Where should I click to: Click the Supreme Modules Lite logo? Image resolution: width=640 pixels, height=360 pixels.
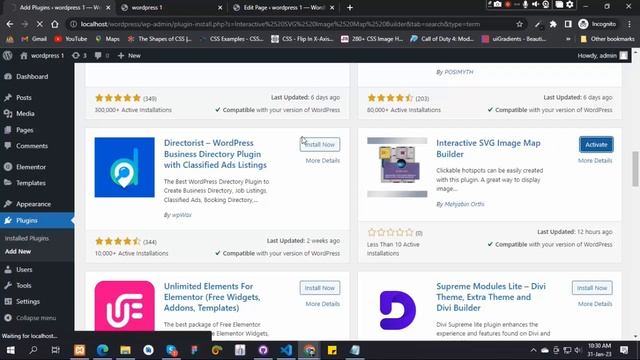click(x=397, y=310)
